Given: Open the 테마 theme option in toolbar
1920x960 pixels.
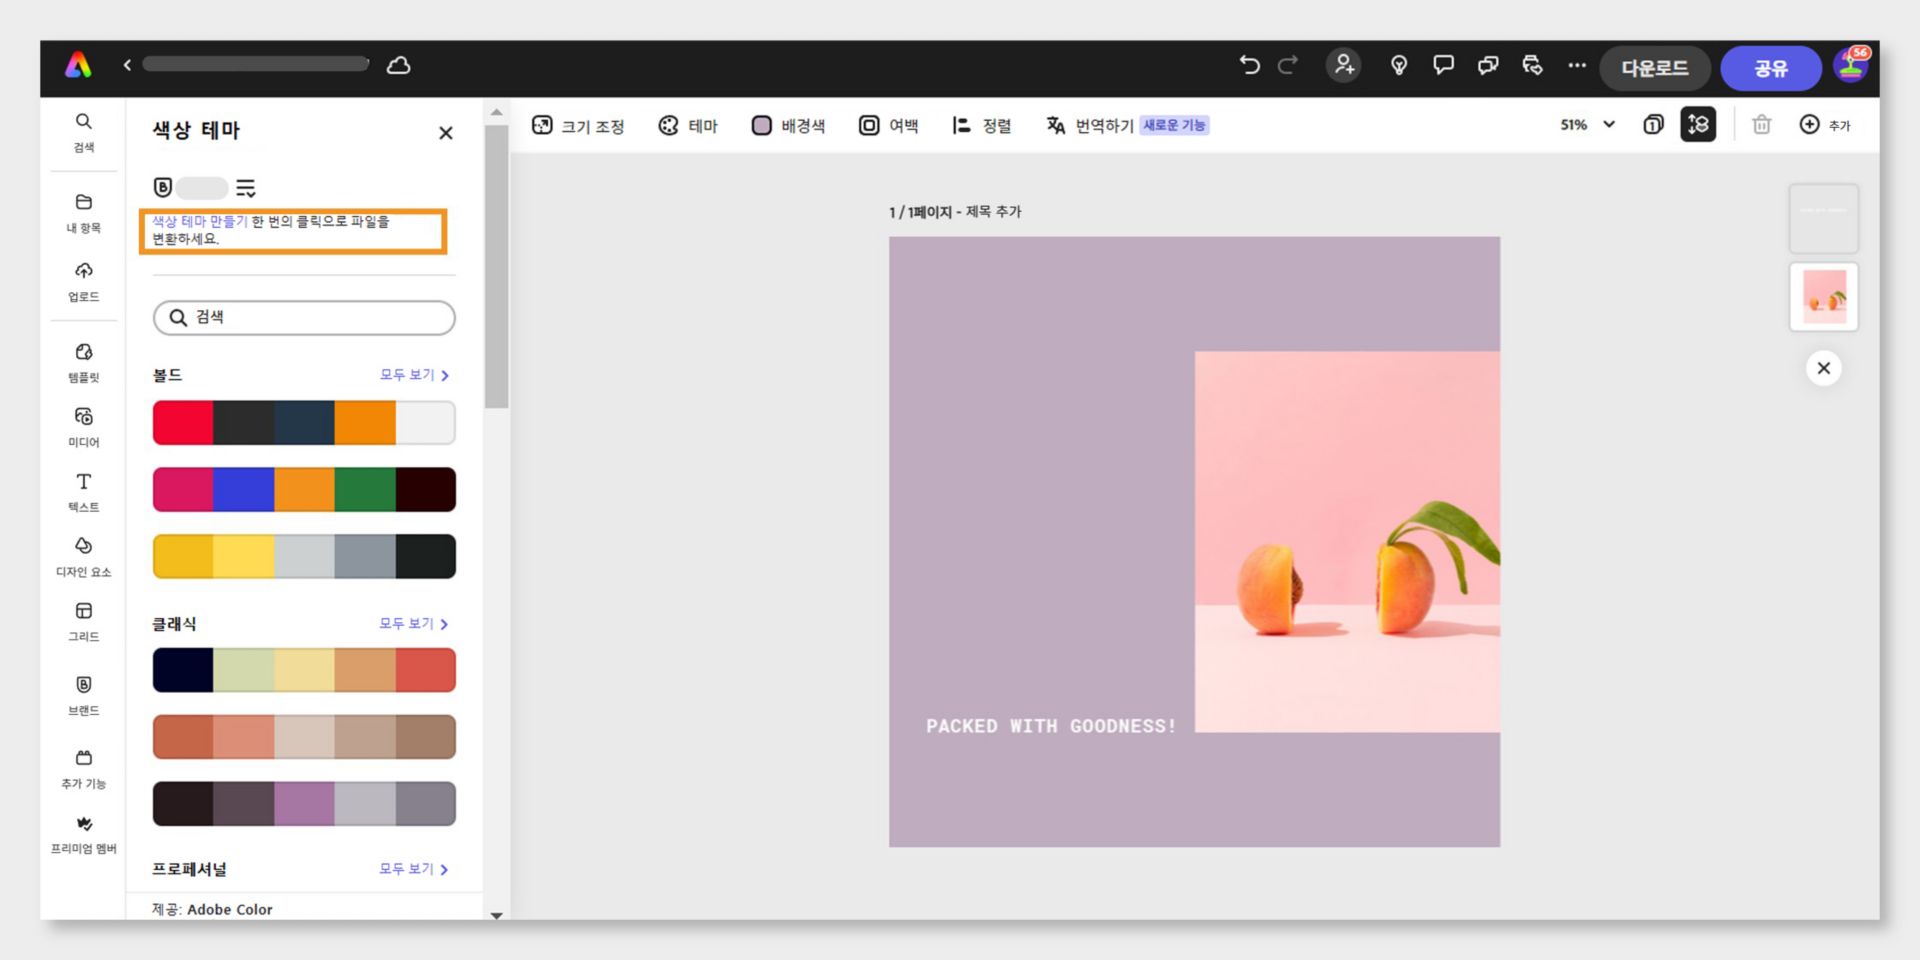Looking at the screenshot, I should 688,125.
